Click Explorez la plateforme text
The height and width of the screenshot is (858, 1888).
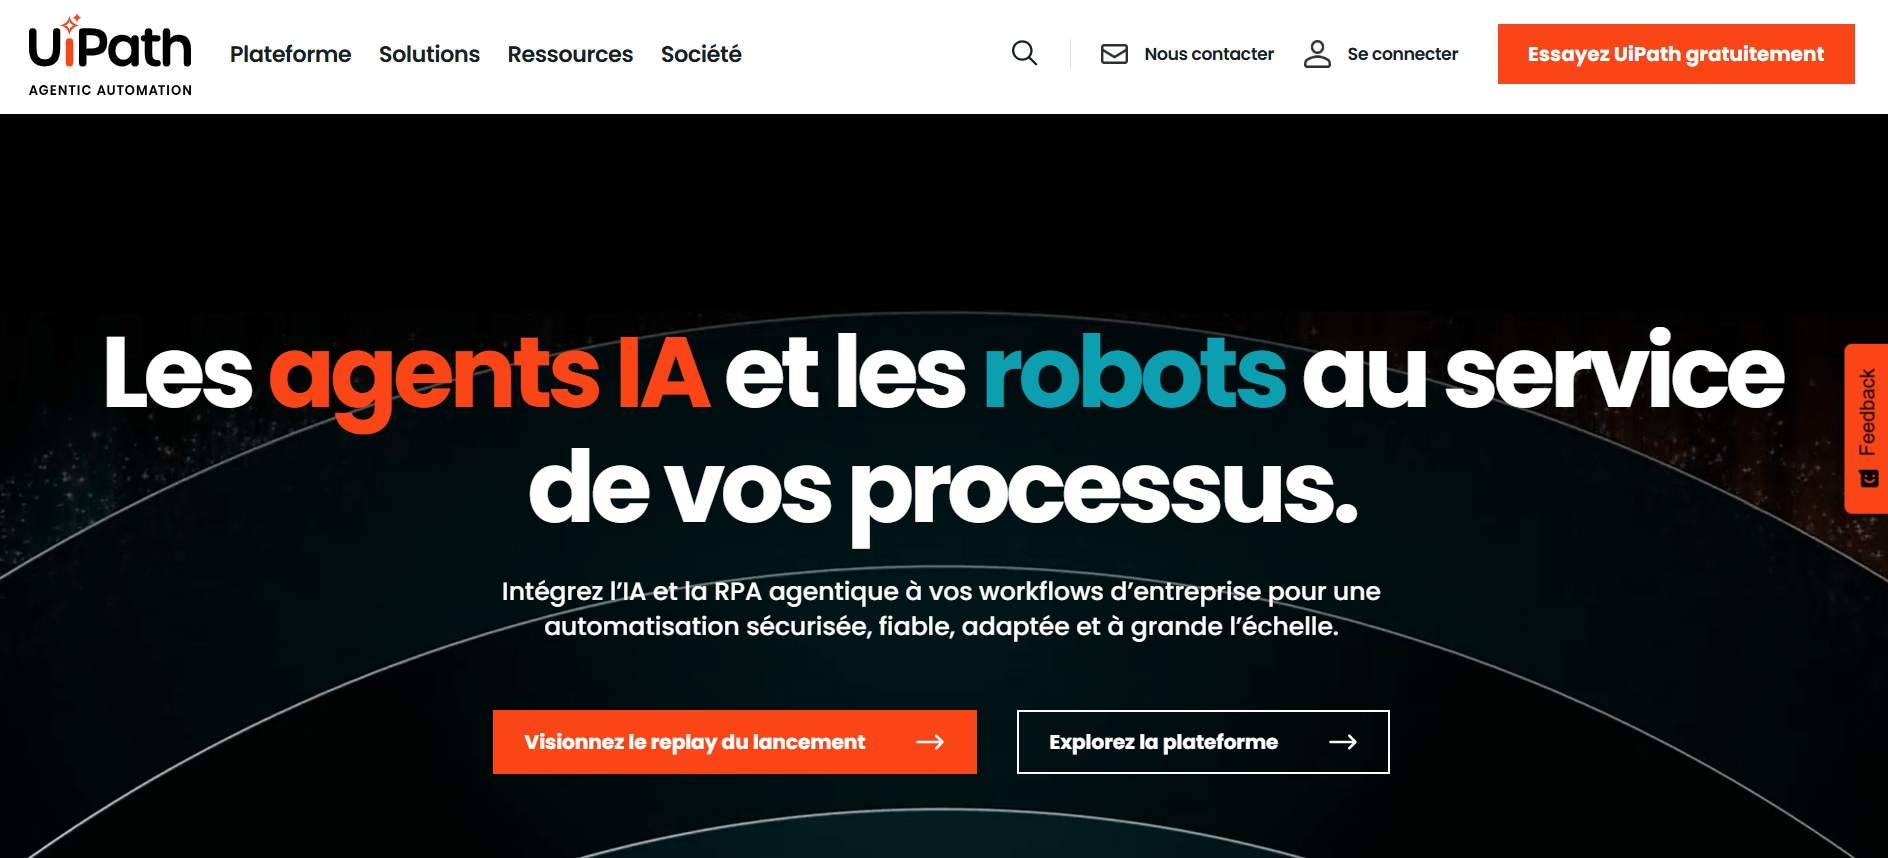tap(1163, 742)
